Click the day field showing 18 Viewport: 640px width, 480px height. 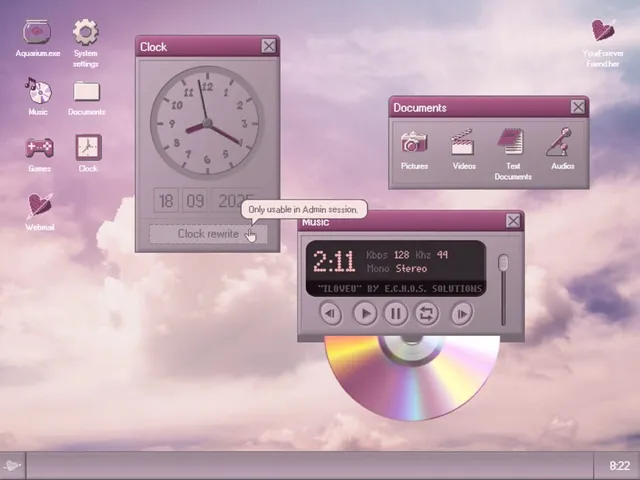pos(166,200)
